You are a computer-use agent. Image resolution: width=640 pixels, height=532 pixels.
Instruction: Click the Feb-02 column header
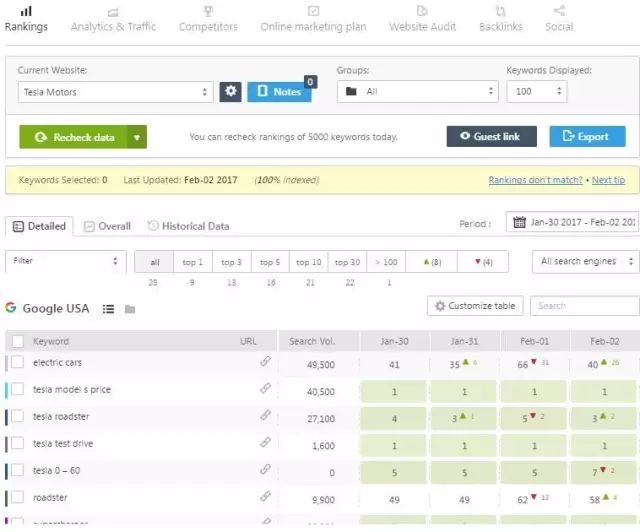tap(605, 341)
